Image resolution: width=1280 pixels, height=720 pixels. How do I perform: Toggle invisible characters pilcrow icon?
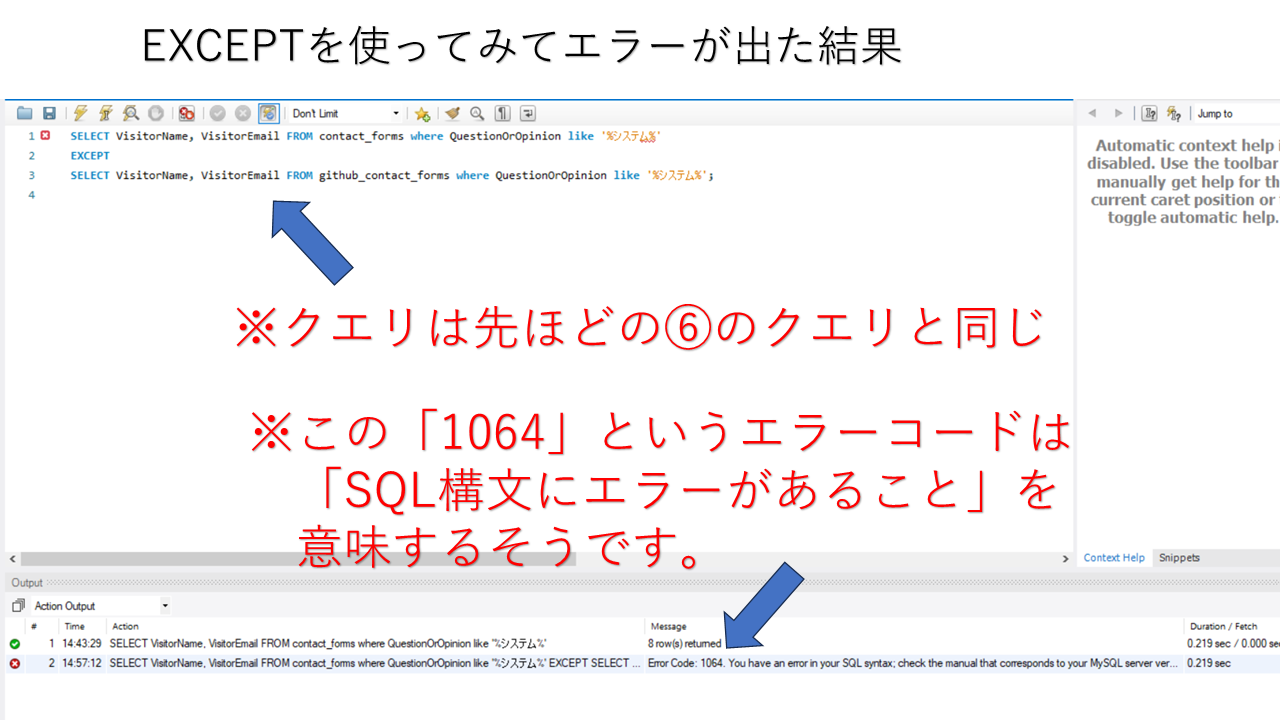[503, 114]
